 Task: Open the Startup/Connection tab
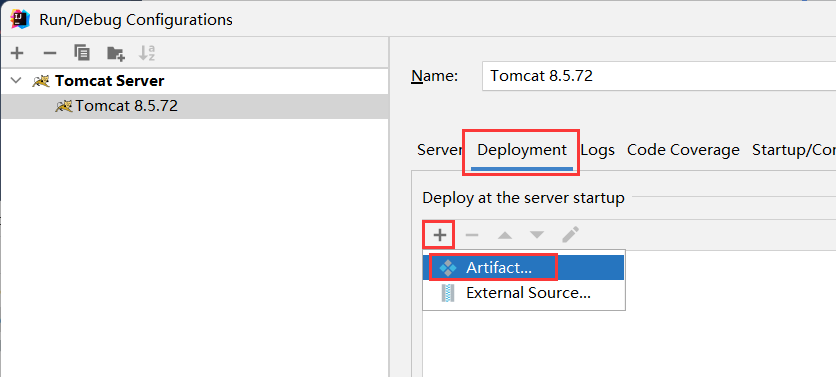tap(794, 150)
